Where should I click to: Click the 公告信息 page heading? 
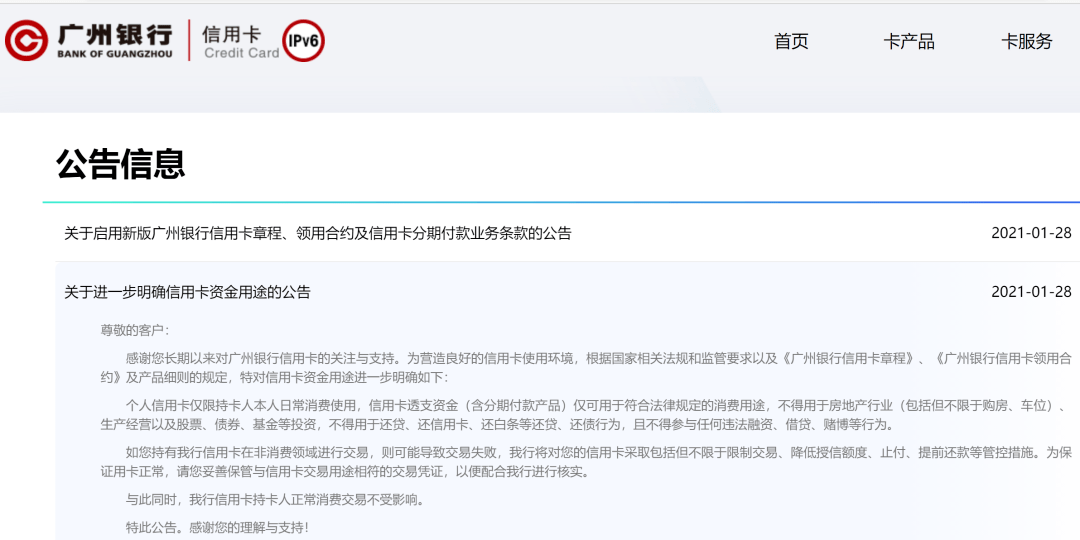pos(121,164)
